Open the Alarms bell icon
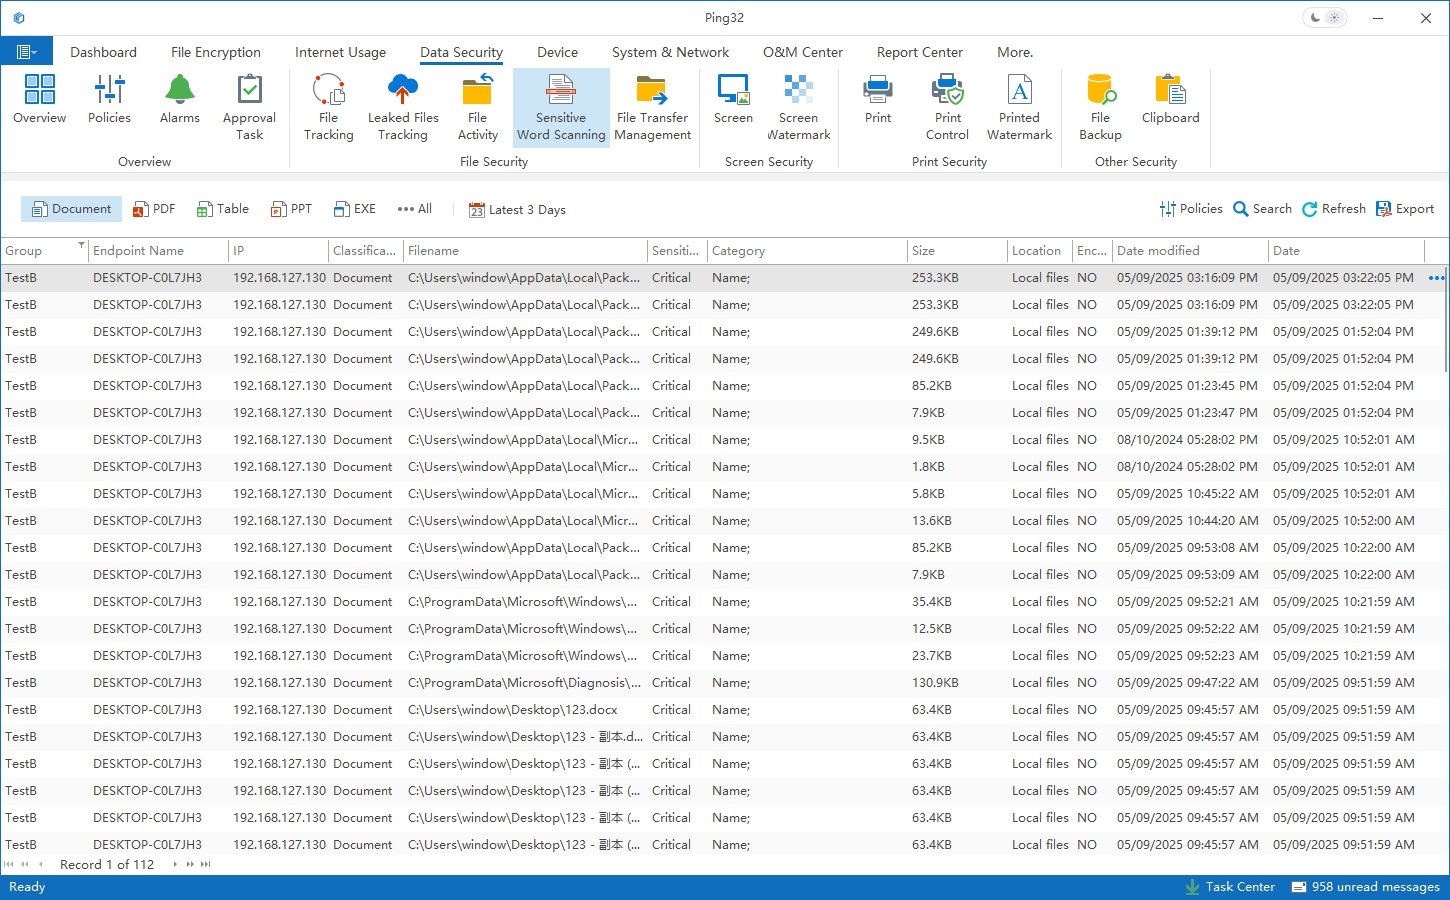Image resolution: width=1450 pixels, height=900 pixels. coord(180,100)
